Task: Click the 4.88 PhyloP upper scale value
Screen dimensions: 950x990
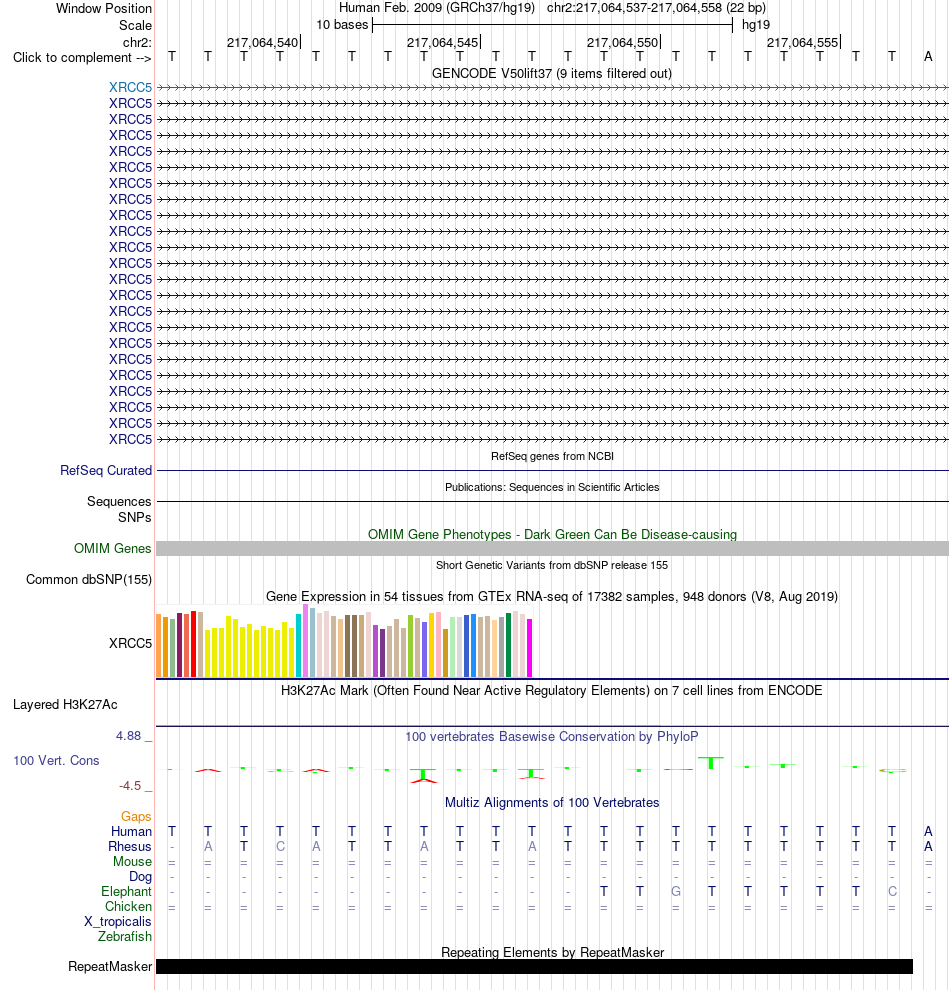Action: click(x=128, y=736)
